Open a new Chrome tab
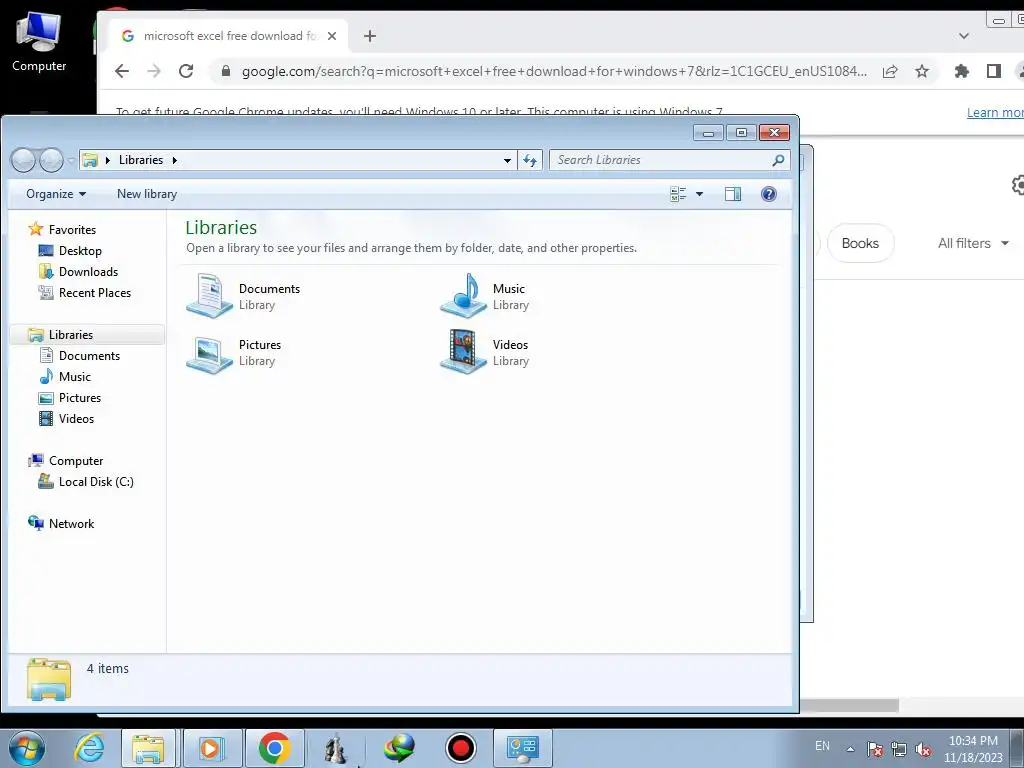Viewport: 1024px width, 768px height. click(x=370, y=36)
